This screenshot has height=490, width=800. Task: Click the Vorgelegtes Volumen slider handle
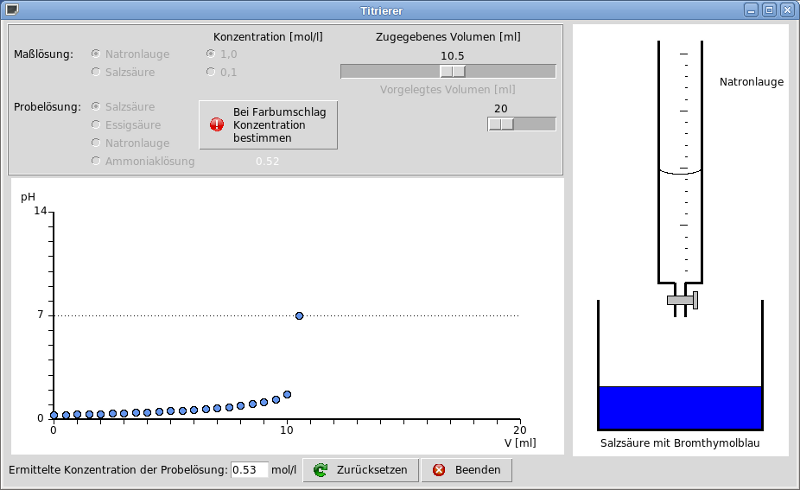pyautogui.click(x=500, y=124)
